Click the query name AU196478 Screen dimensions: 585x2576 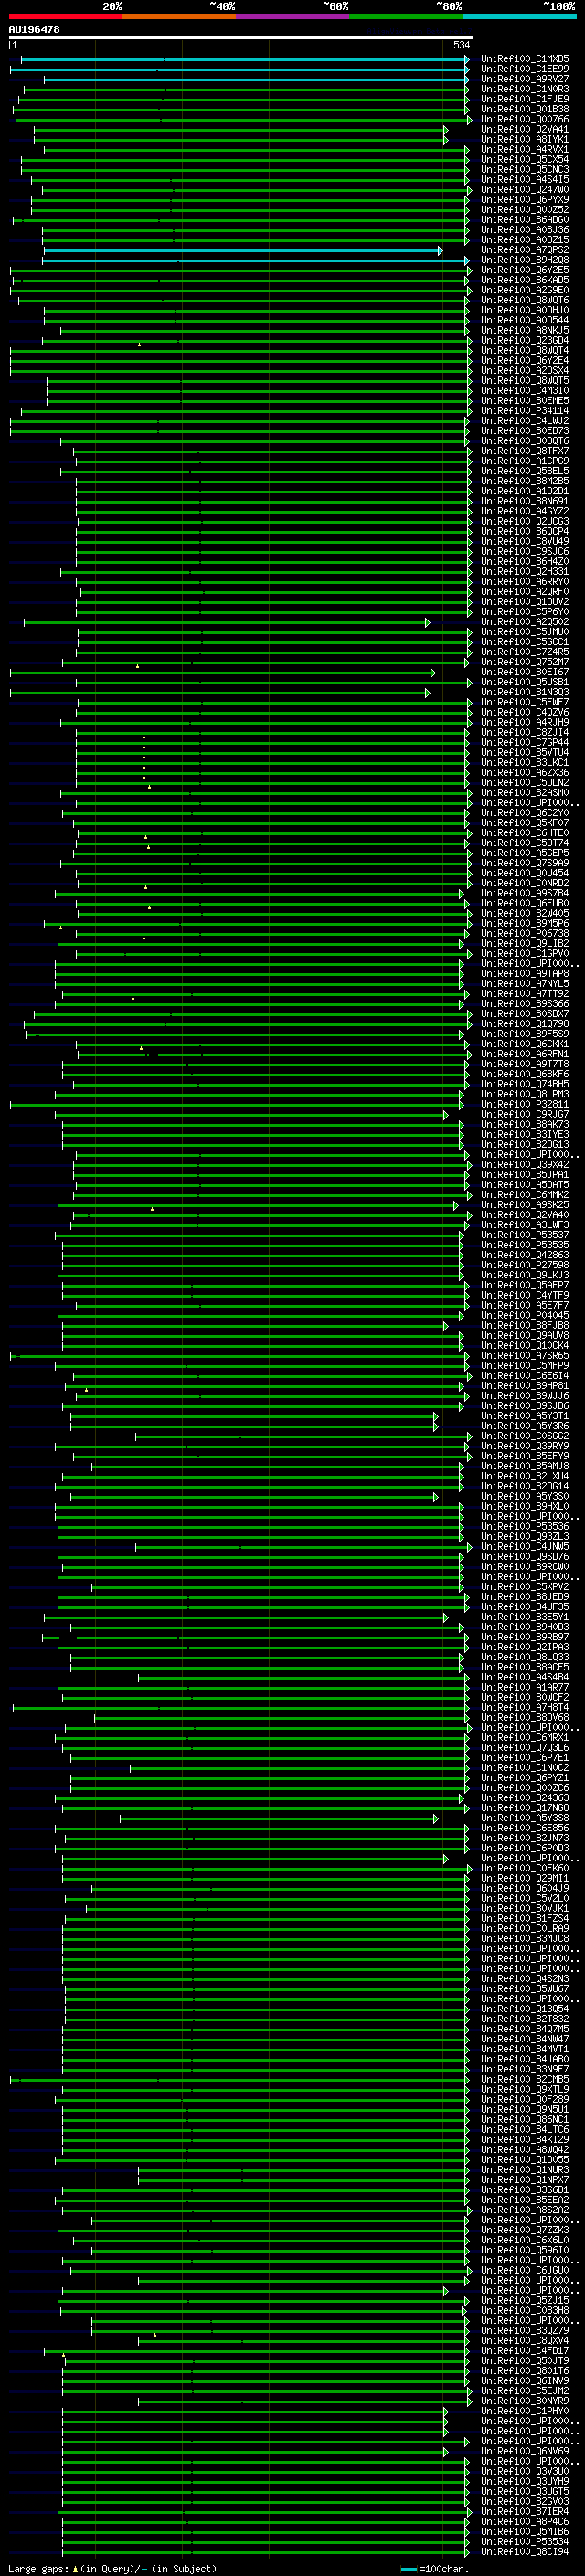tap(34, 29)
